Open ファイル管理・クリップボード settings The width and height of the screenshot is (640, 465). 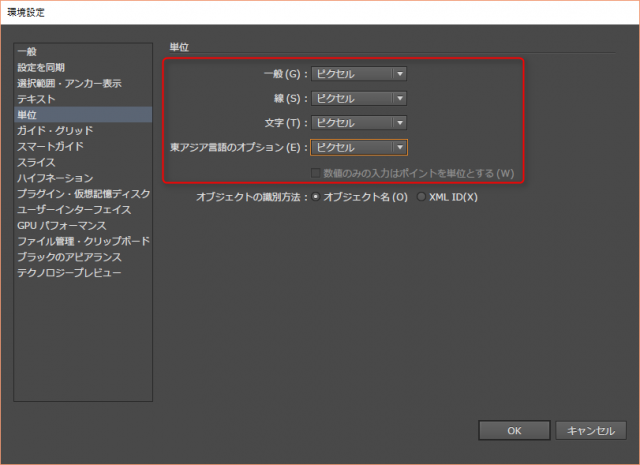pyautogui.click(x=83, y=242)
